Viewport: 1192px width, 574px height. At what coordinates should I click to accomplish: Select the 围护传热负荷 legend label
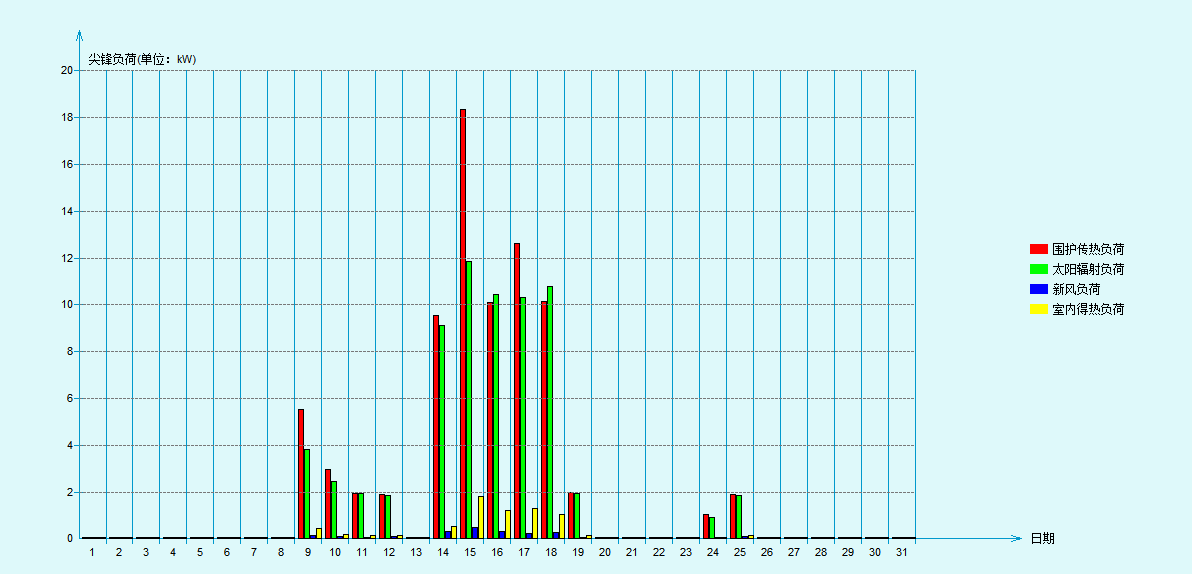(x=1088, y=249)
